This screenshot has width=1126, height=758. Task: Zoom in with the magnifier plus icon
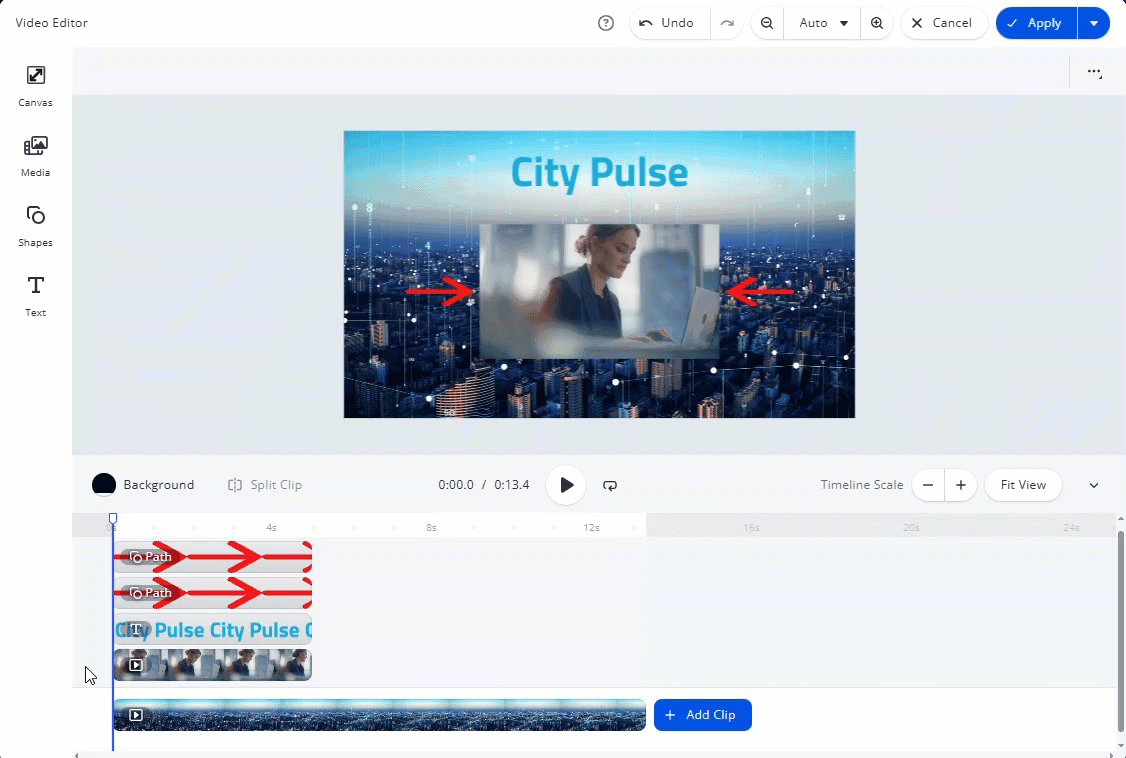tap(877, 23)
